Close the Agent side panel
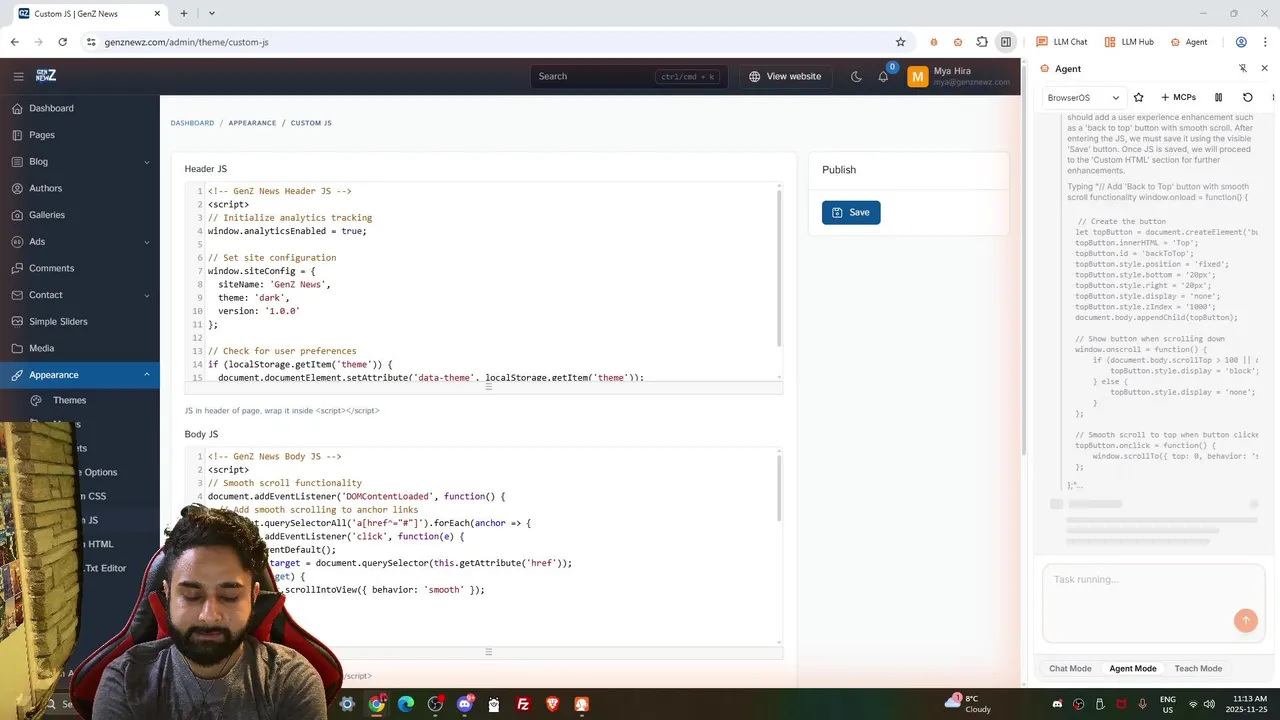 (x=1264, y=69)
